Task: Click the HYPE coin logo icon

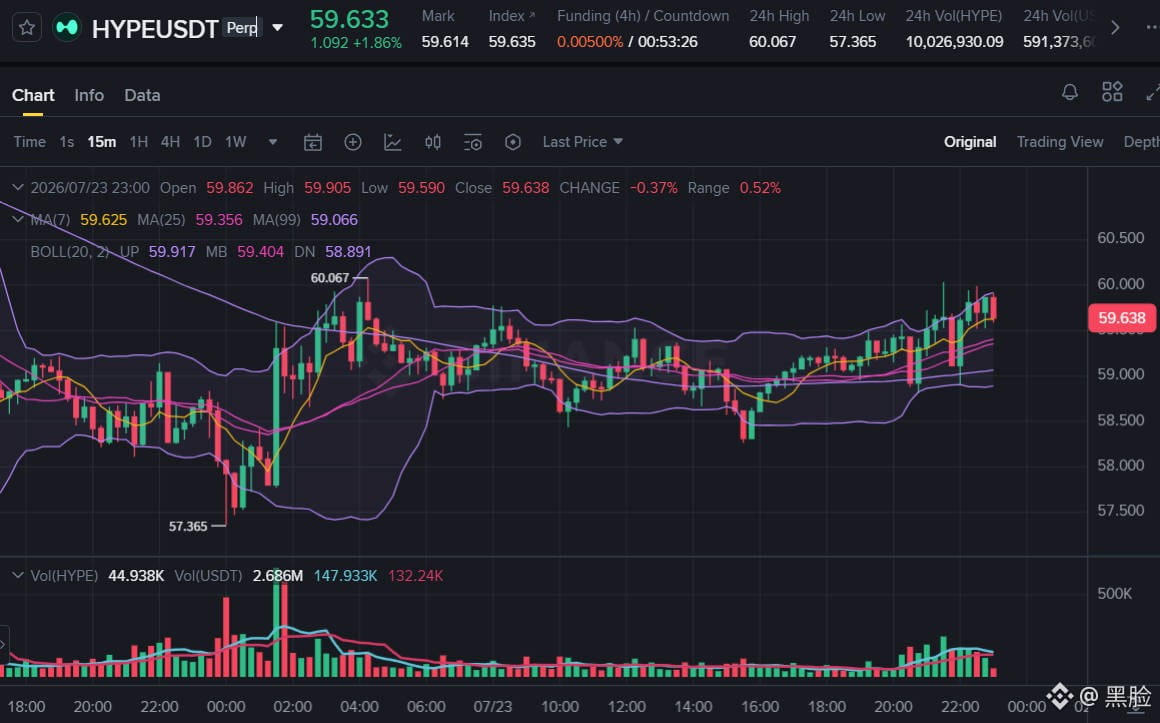Action: [67, 28]
